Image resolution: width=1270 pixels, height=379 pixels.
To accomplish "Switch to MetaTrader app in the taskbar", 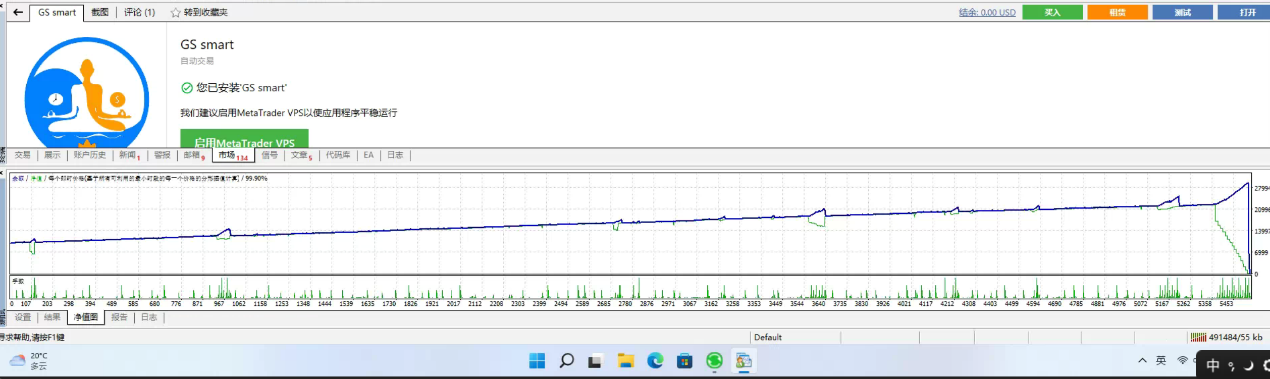I will (744, 360).
